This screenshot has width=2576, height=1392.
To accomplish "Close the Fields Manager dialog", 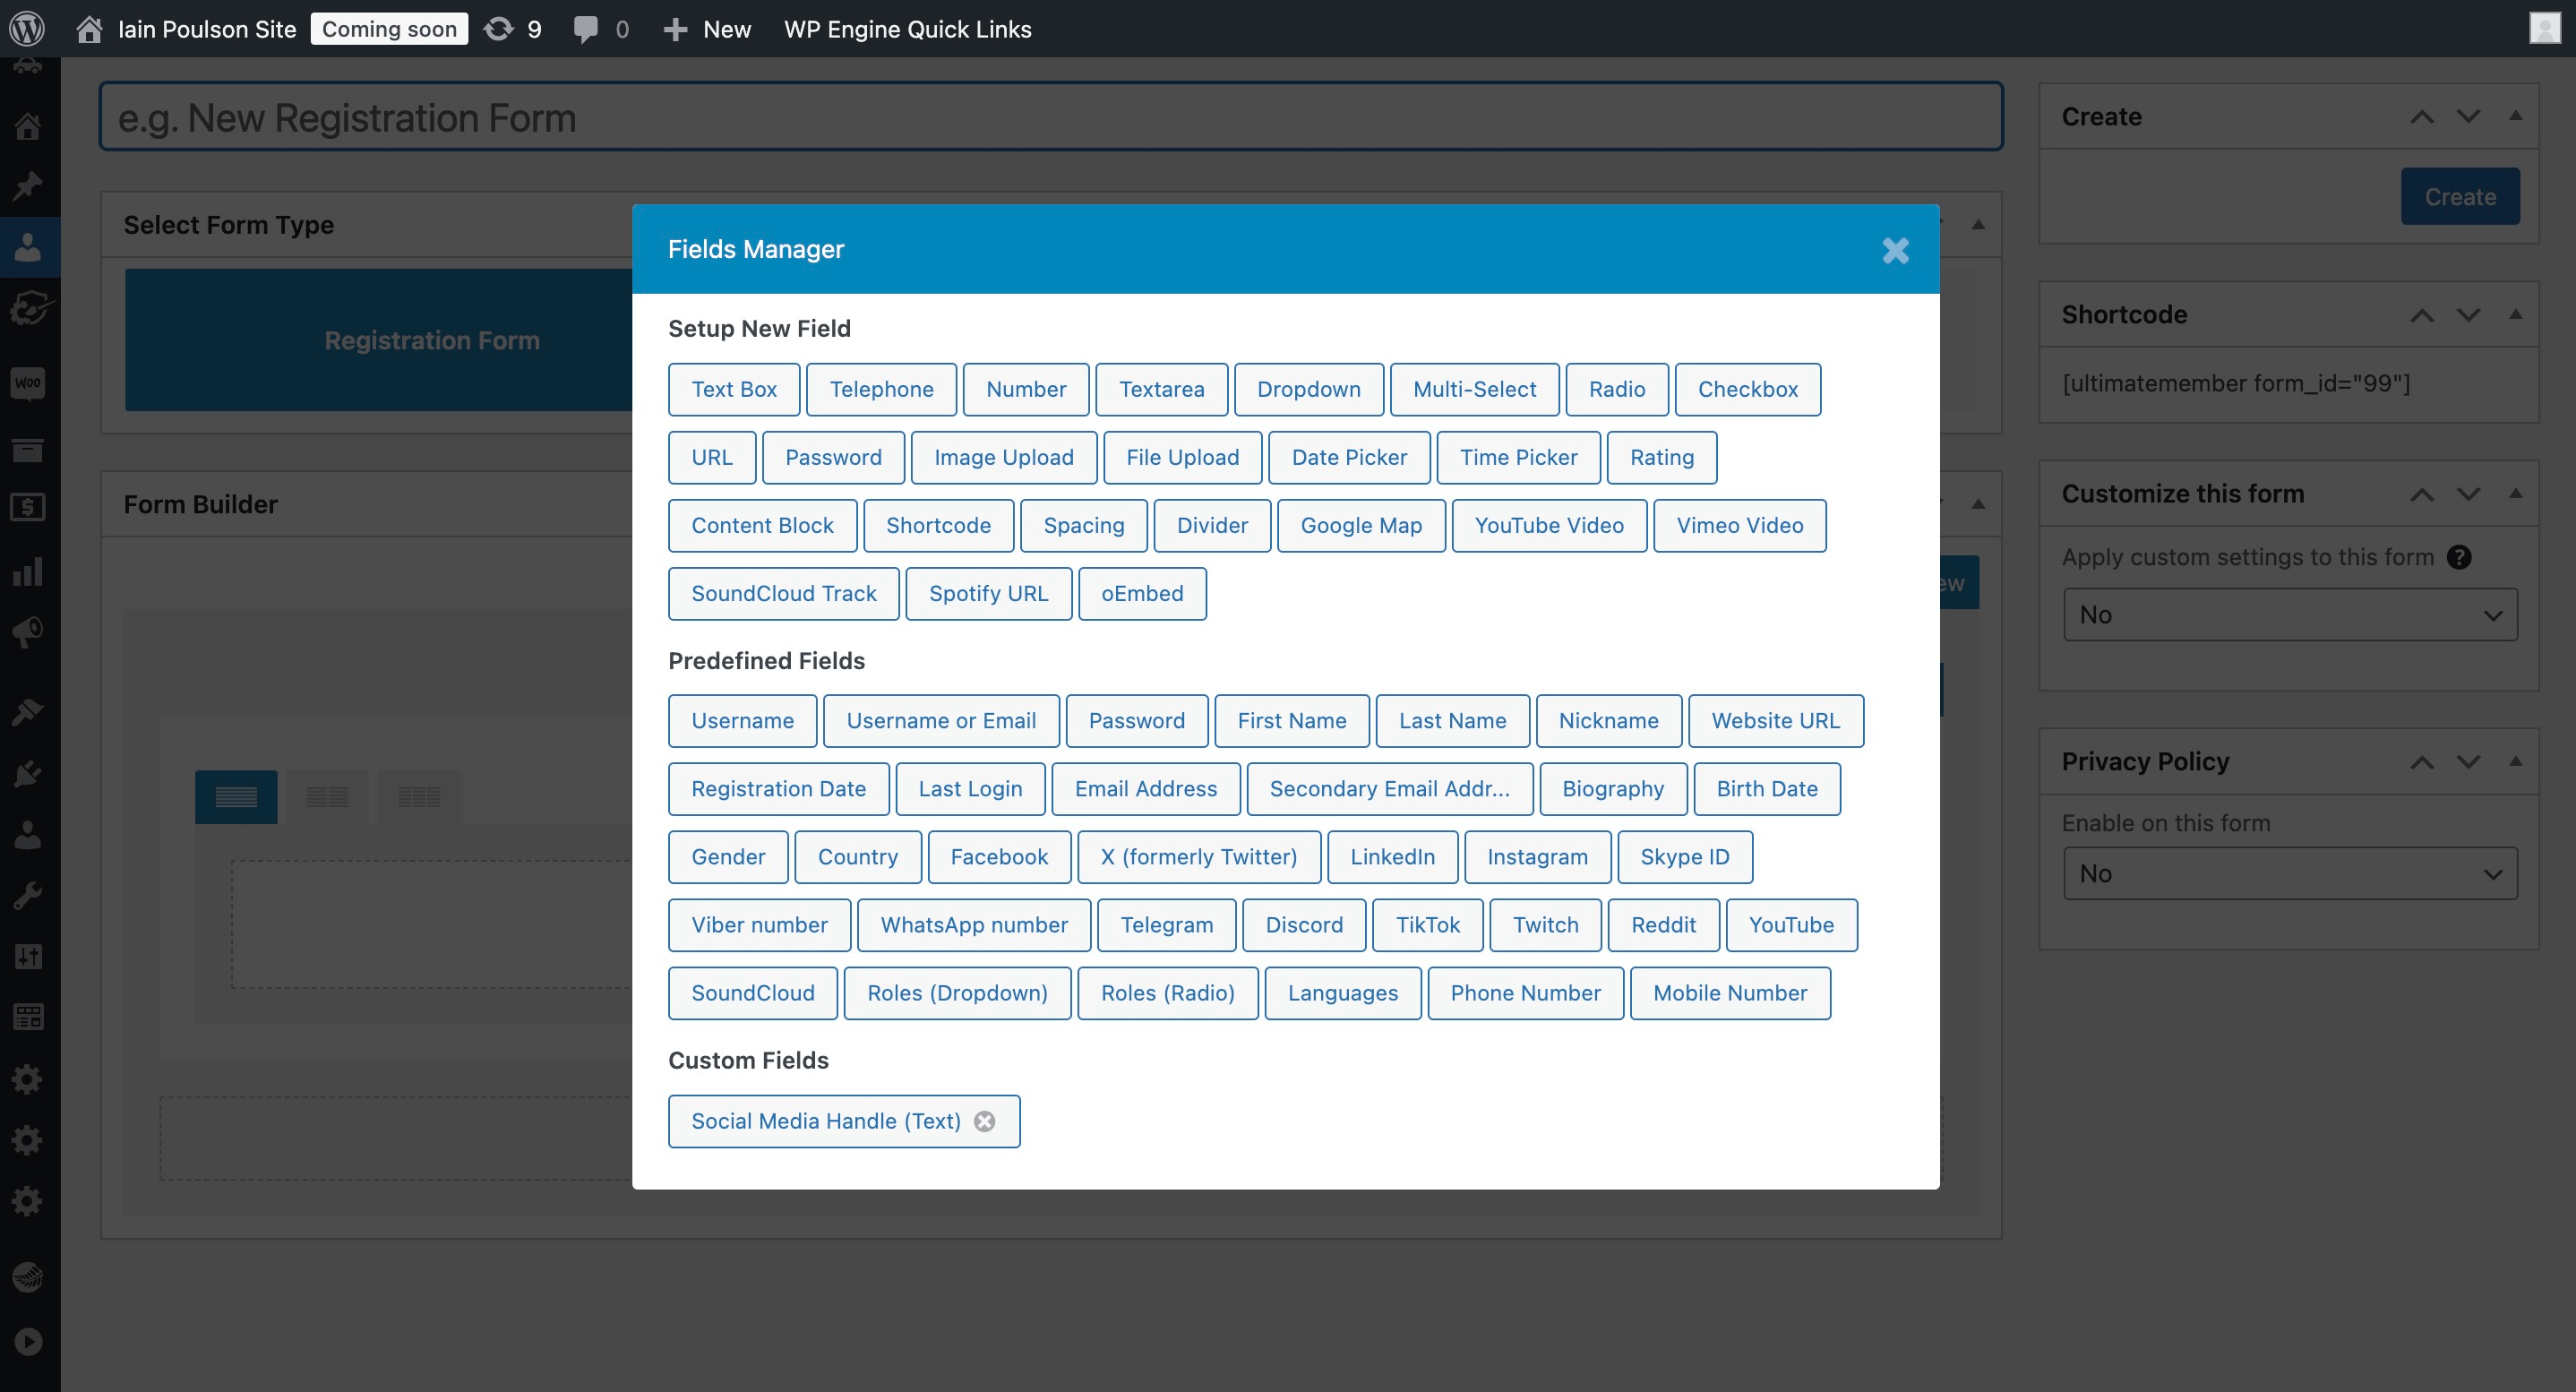I will point(1895,250).
